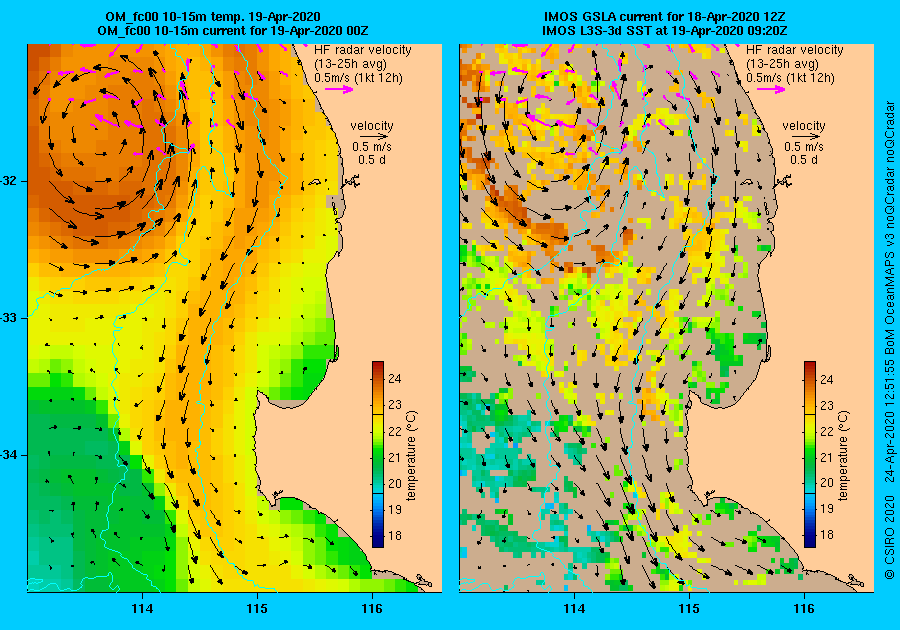Viewport: 900px width, 630px height.
Task: Click '0.5 m/s' under velocity in IMOS map
Action: pyautogui.click(x=804, y=147)
